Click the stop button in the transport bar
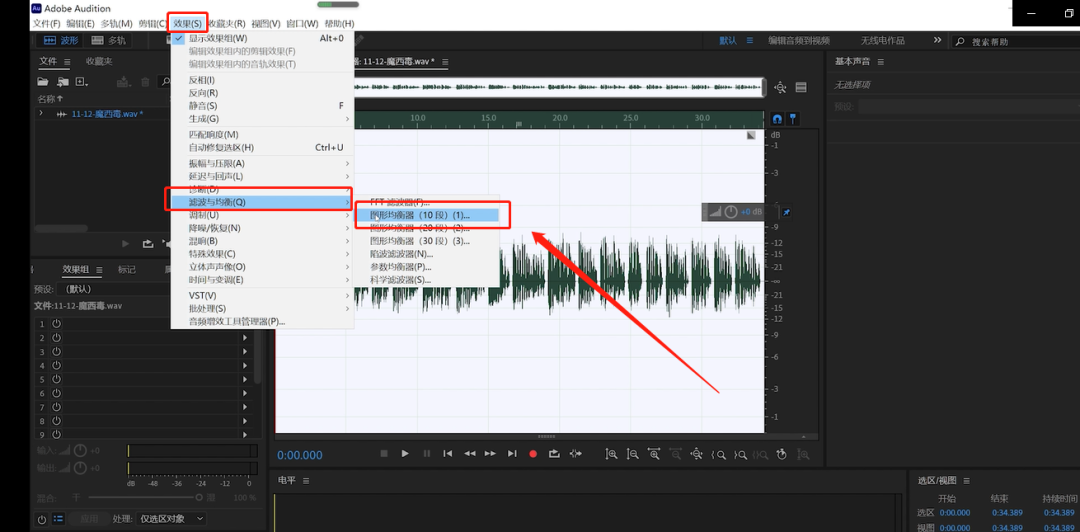 384,453
